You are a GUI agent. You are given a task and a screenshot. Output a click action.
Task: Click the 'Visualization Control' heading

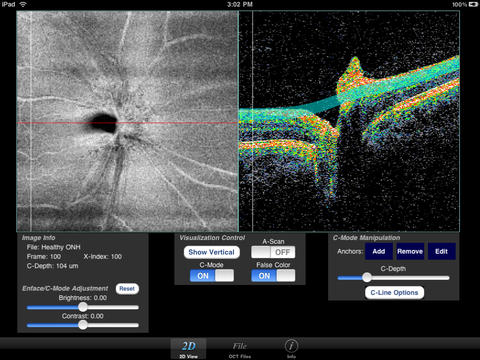(x=212, y=238)
